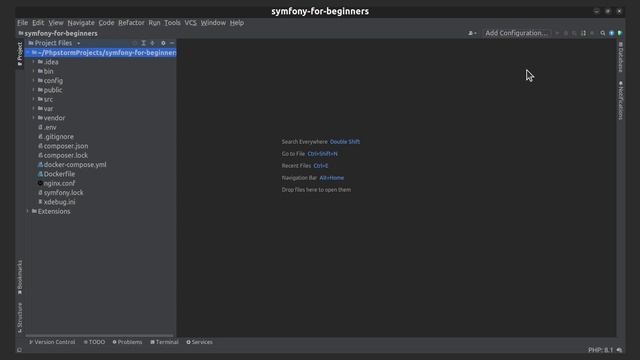640x360 pixels.
Task: Expand the var folder
Action: (33, 109)
